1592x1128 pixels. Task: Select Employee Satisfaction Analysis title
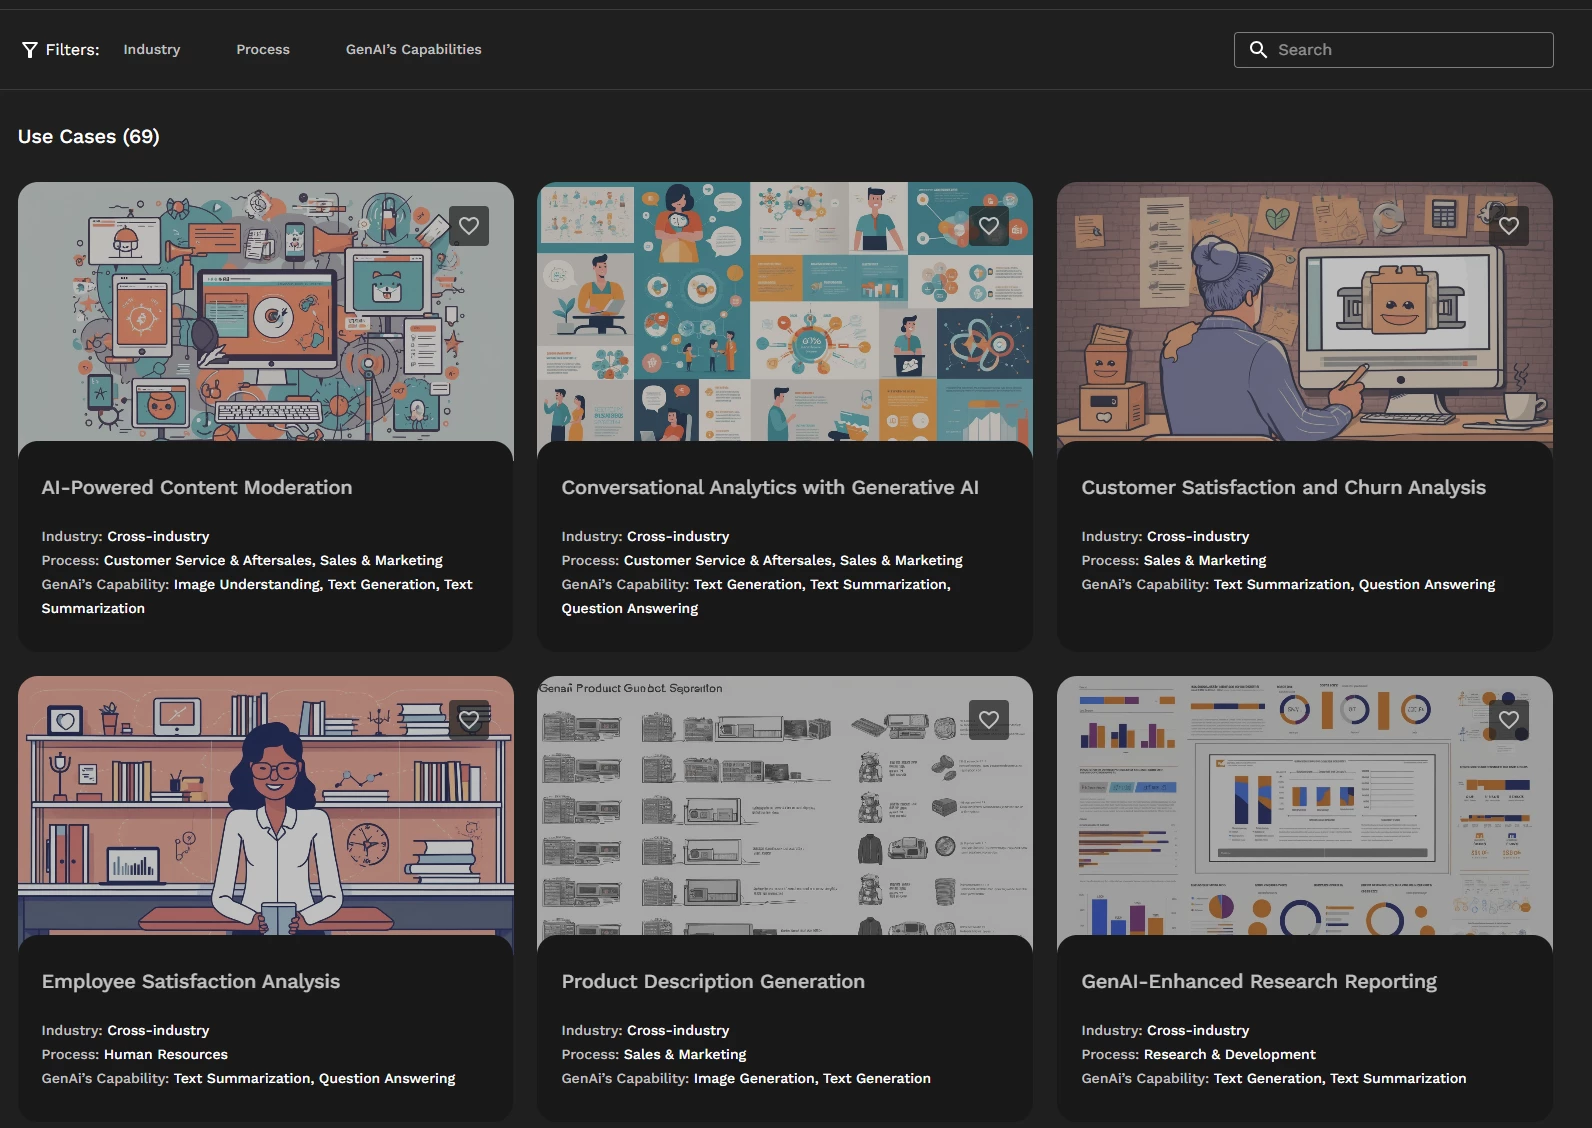pos(191,982)
